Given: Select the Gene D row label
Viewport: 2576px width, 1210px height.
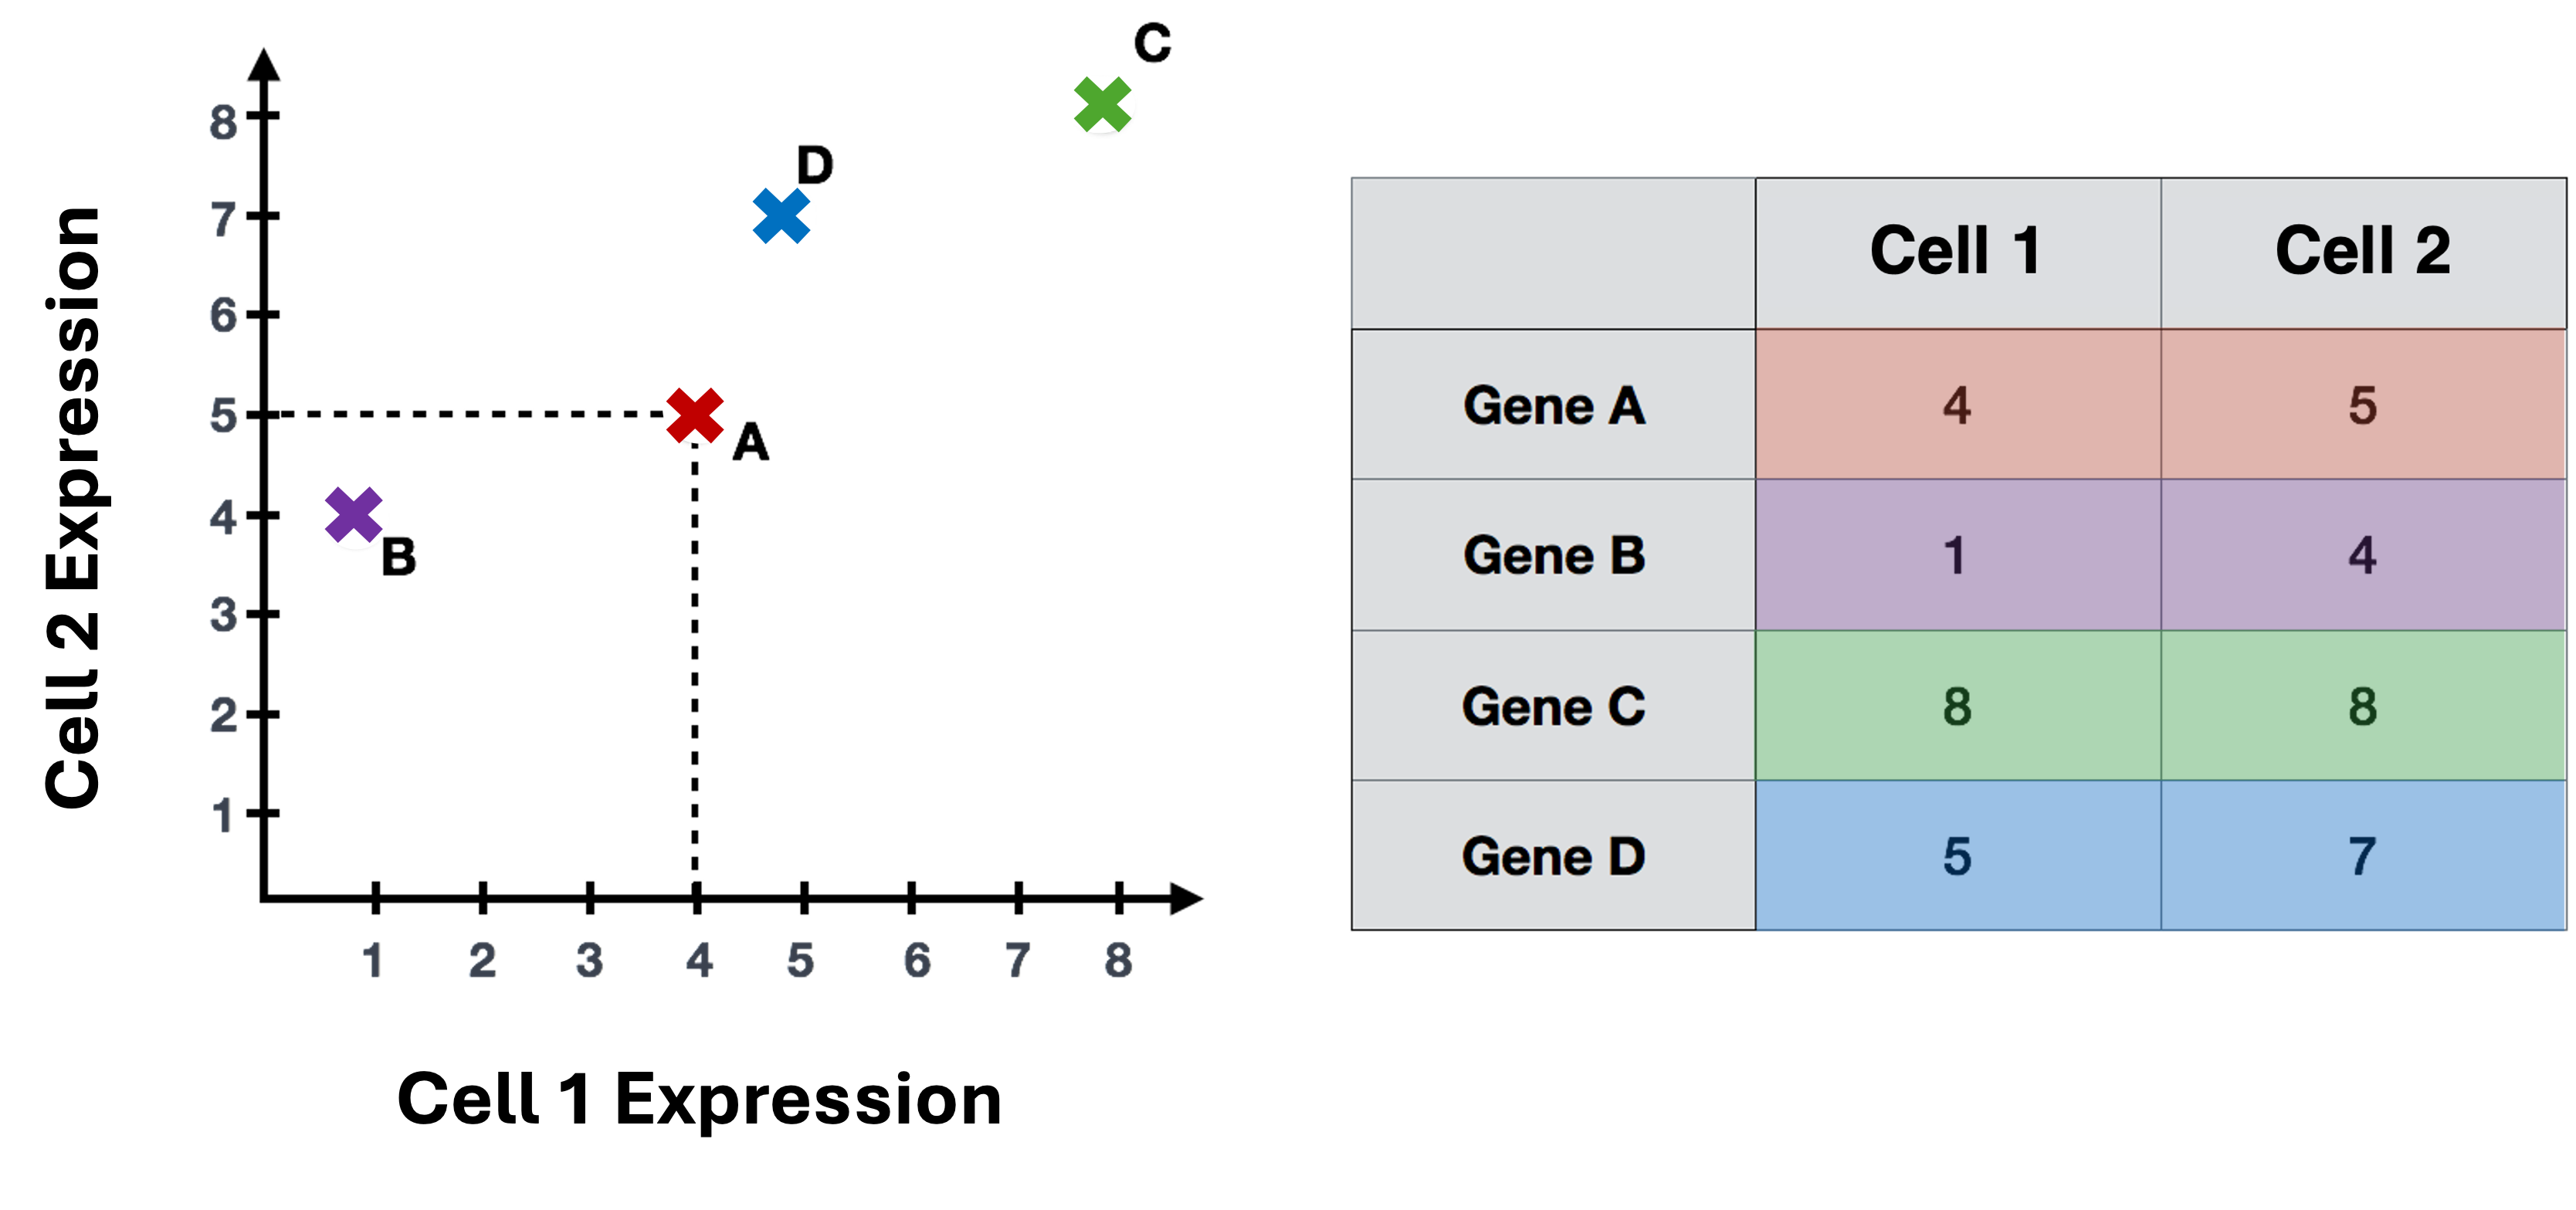Looking at the screenshot, I should pos(1554,857).
